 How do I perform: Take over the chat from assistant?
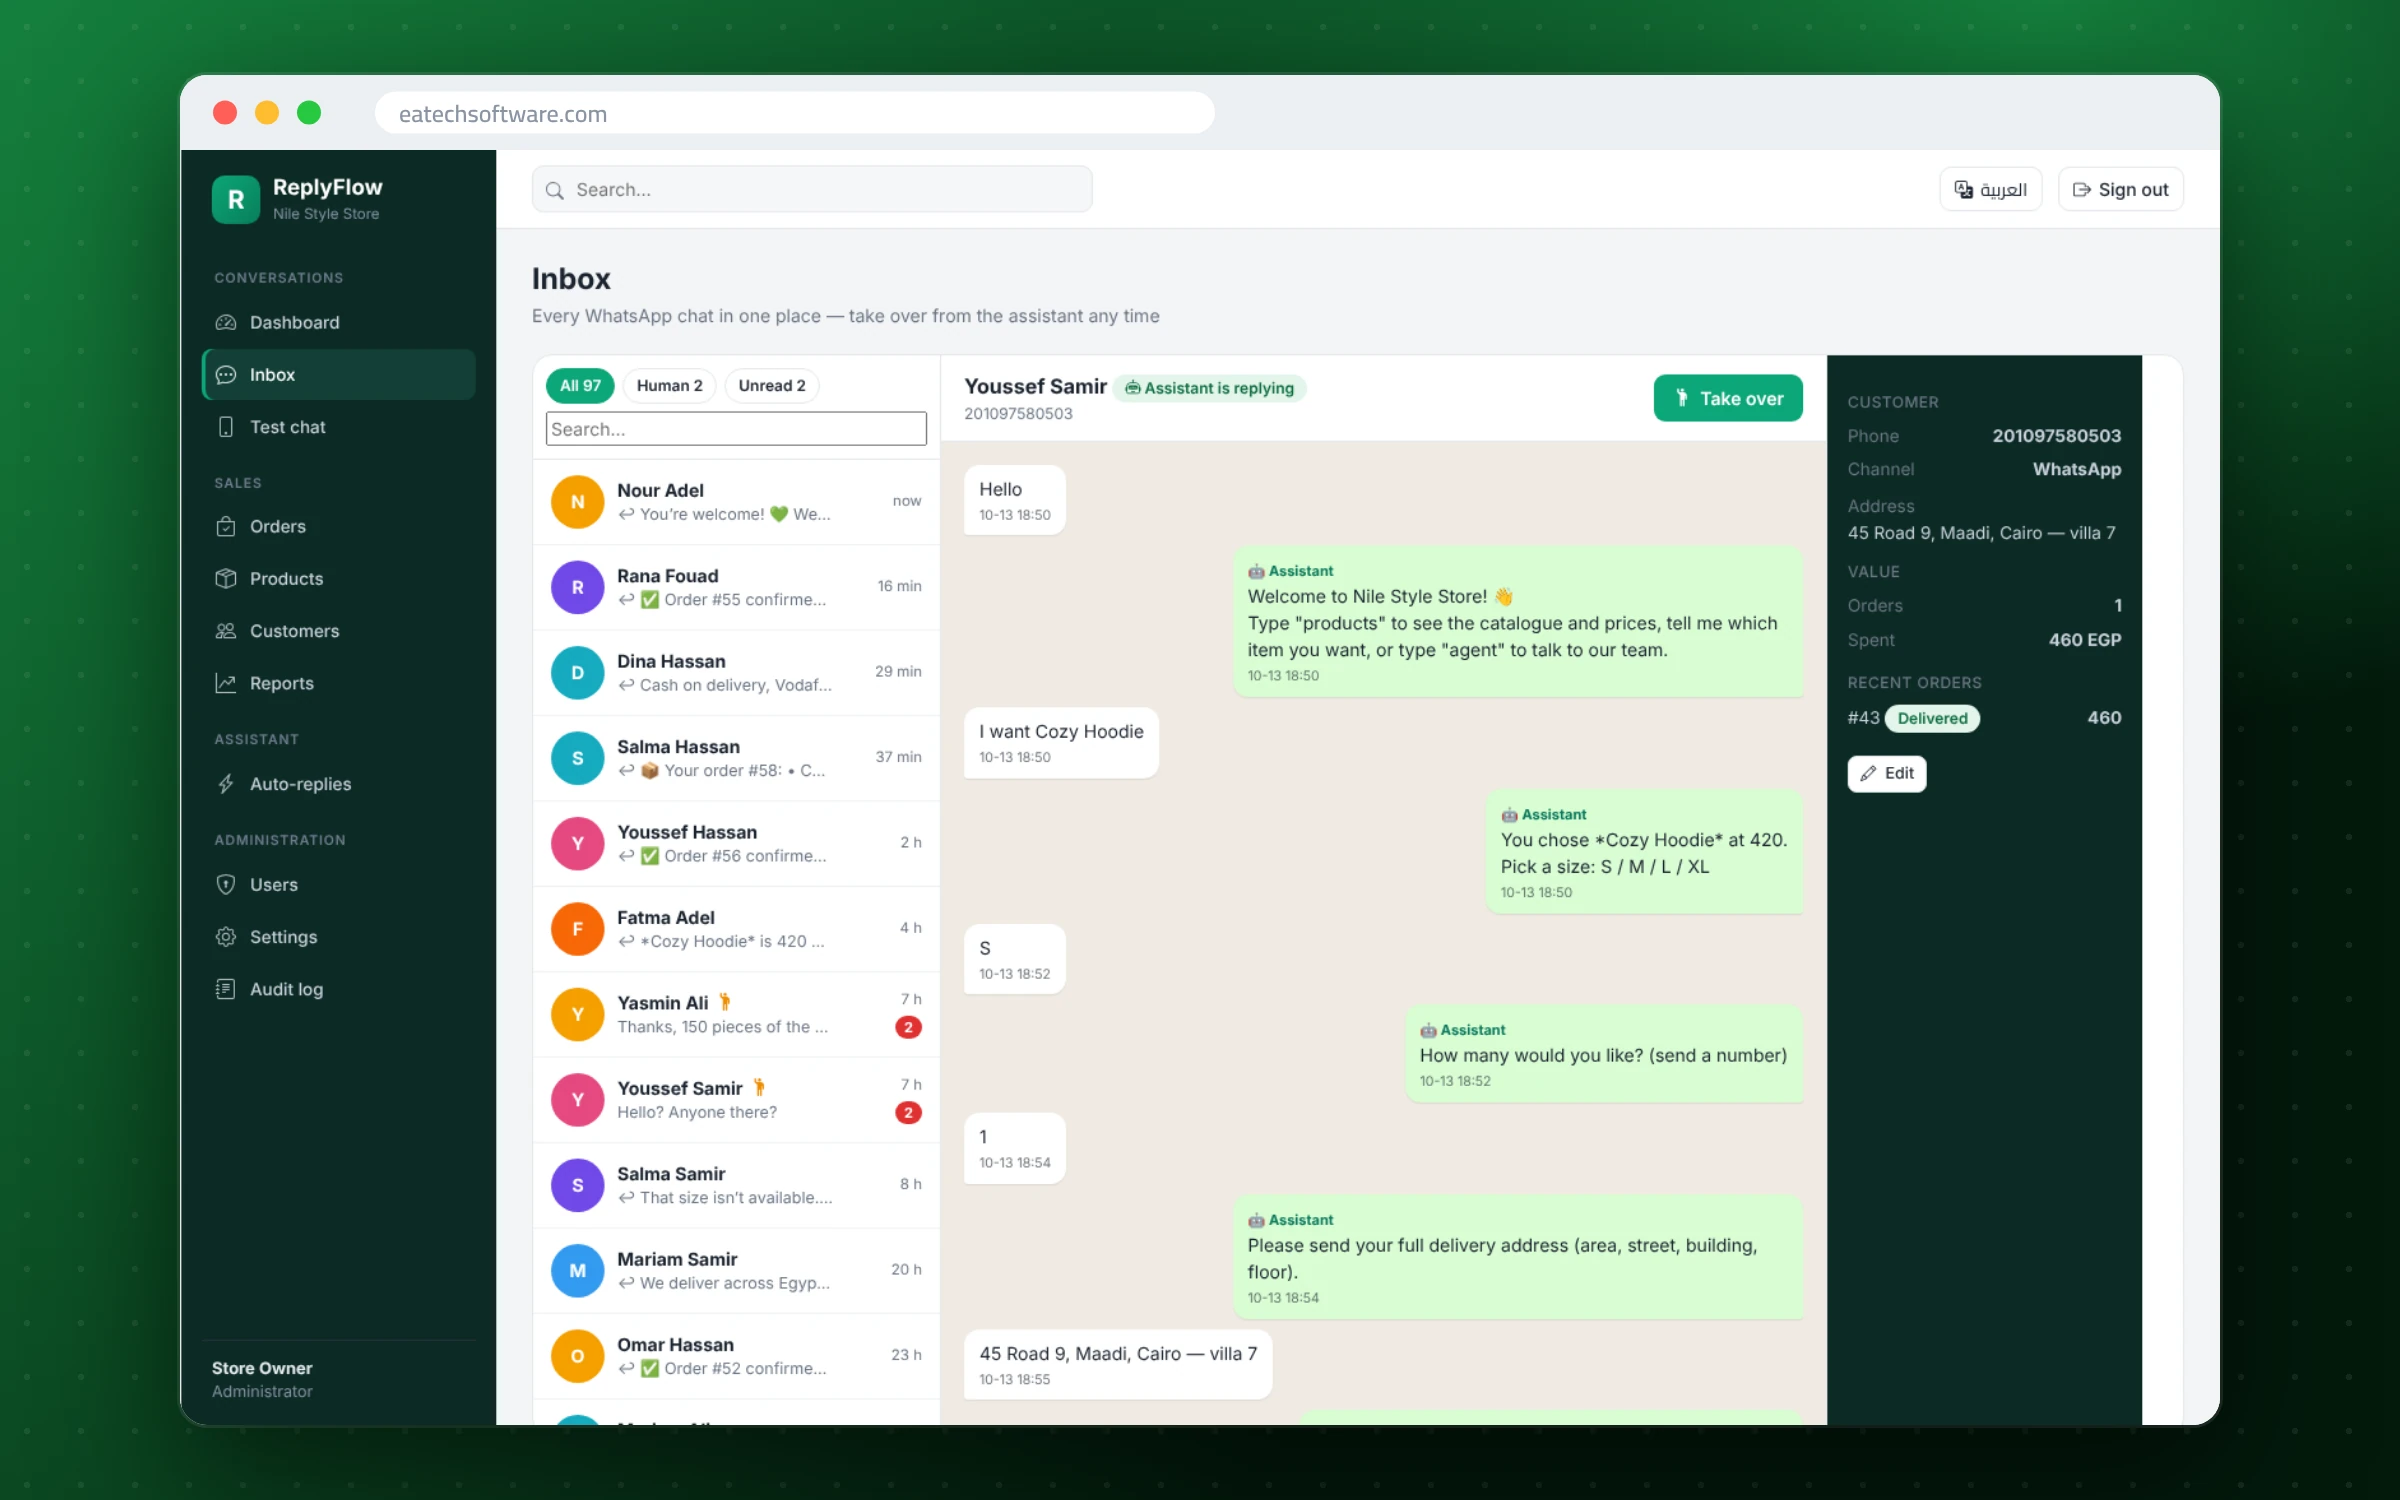tap(1728, 398)
